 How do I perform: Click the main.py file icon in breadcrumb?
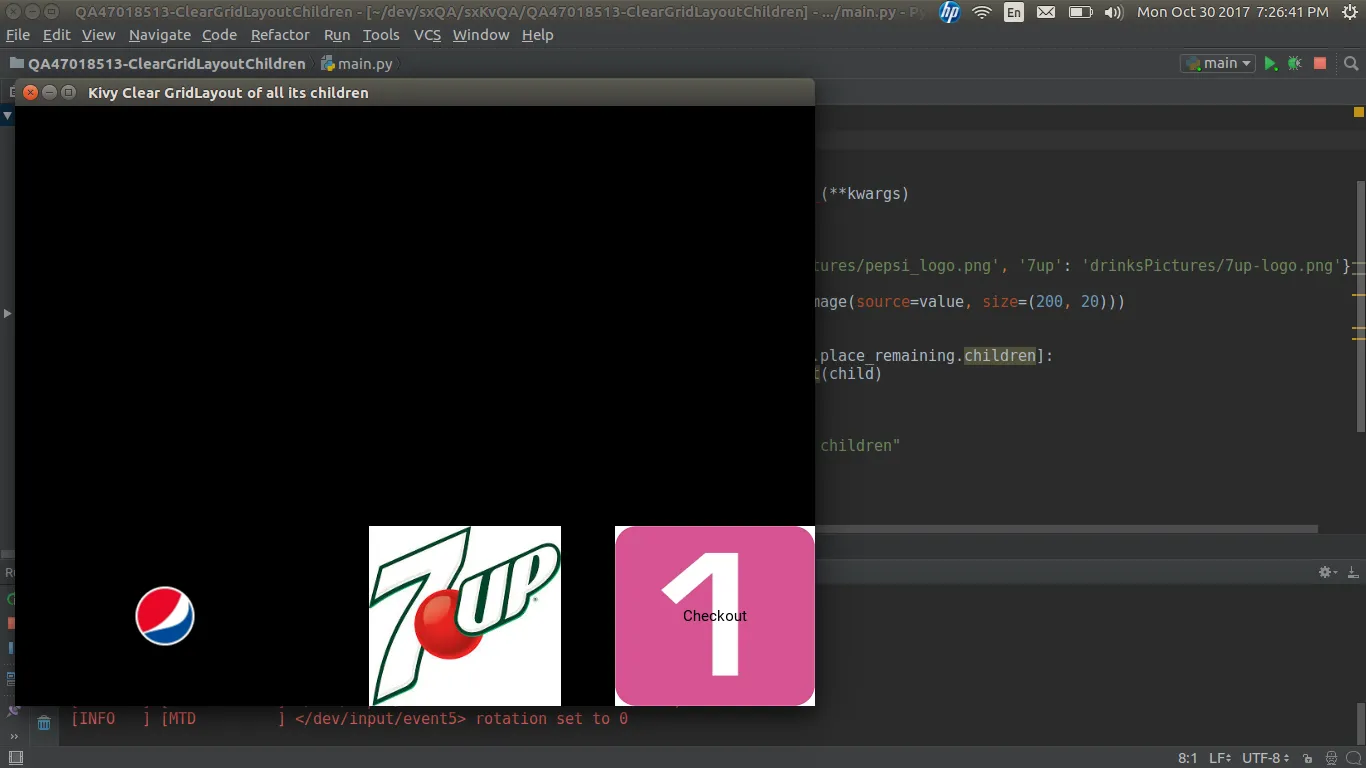[328, 63]
